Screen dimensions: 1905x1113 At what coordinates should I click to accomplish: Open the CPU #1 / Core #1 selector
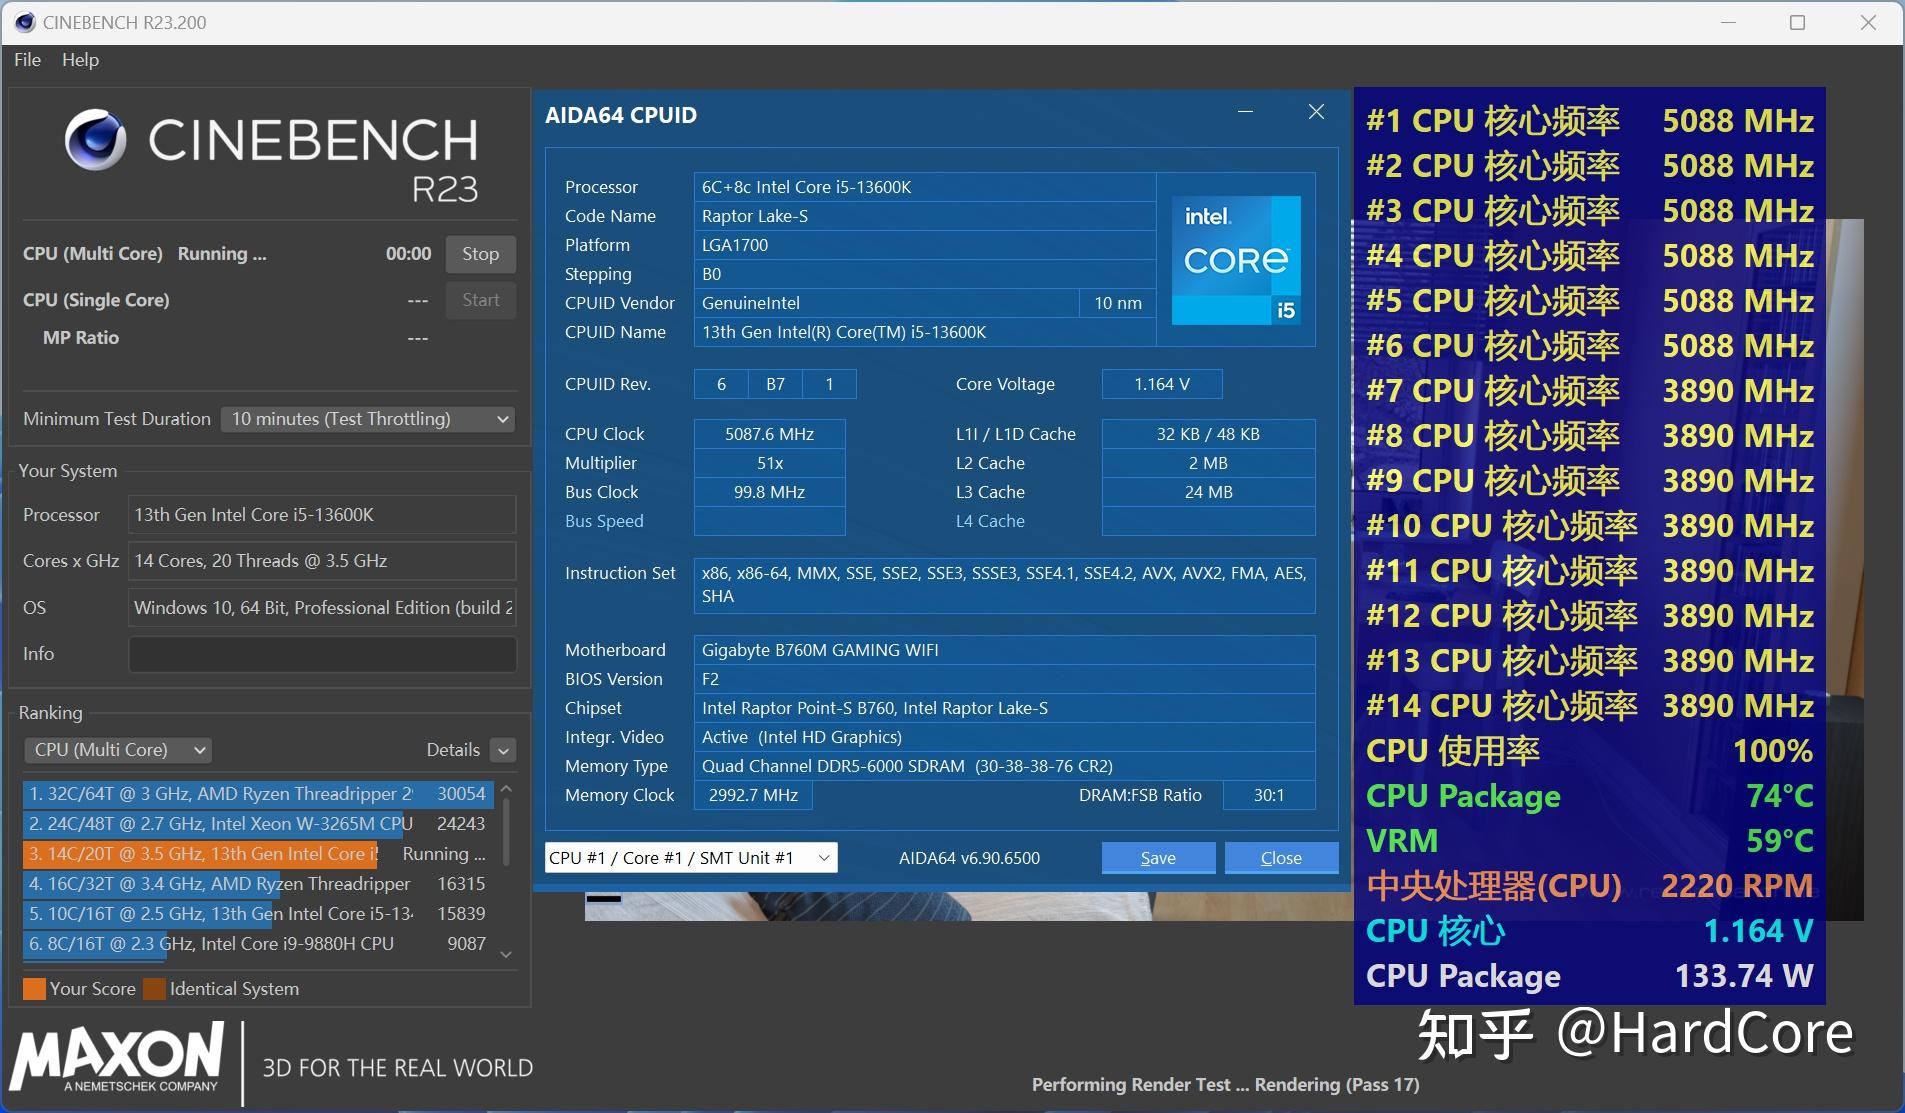point(691,858)
